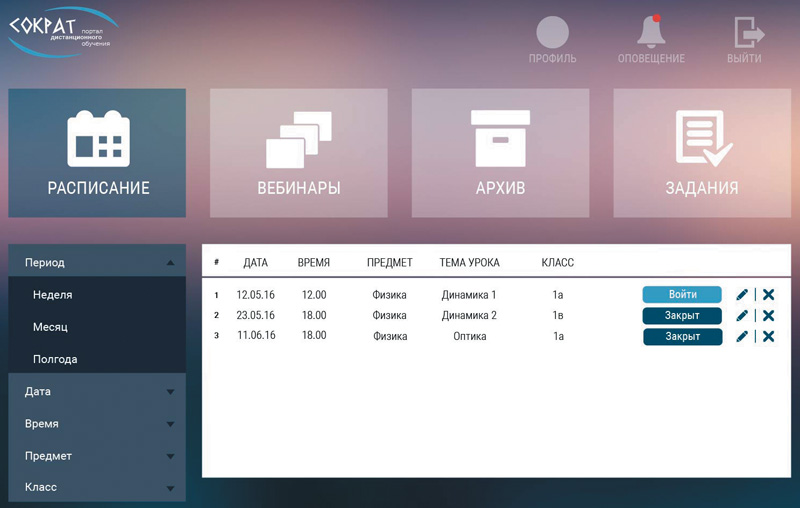Delete the Динамика 2 lesson row
Screen dimensions: 800x508
[768, 316]
